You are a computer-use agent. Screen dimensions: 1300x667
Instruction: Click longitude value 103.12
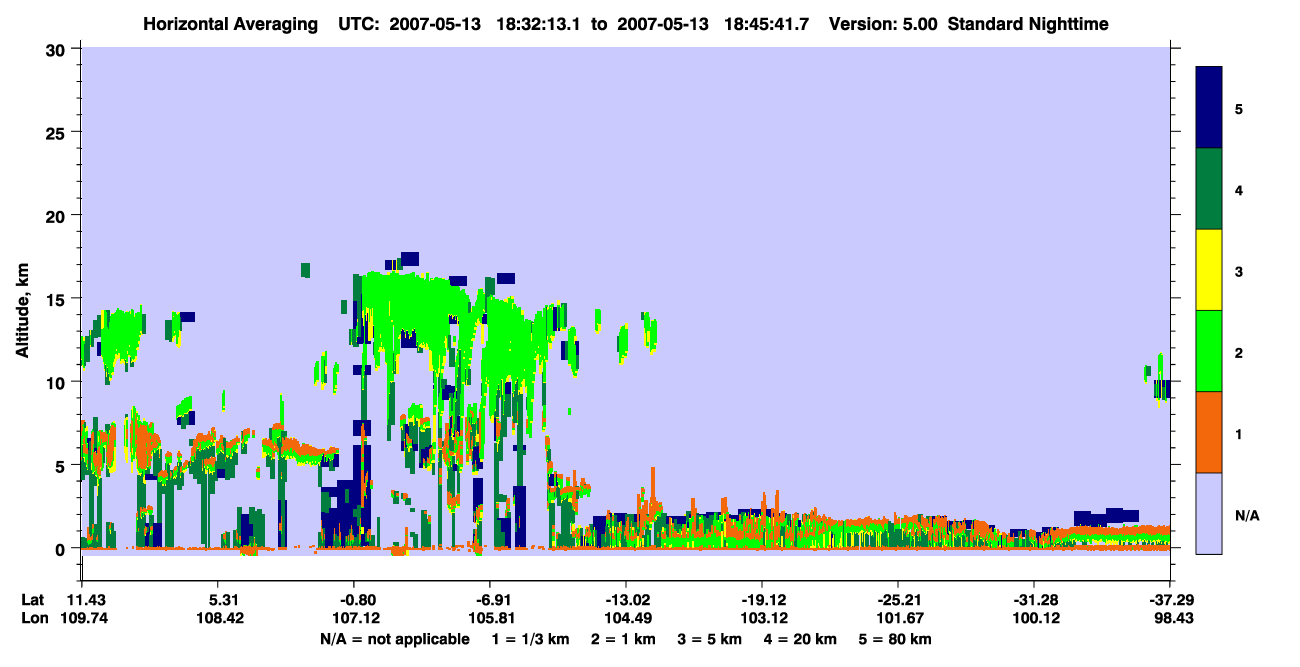762,619
